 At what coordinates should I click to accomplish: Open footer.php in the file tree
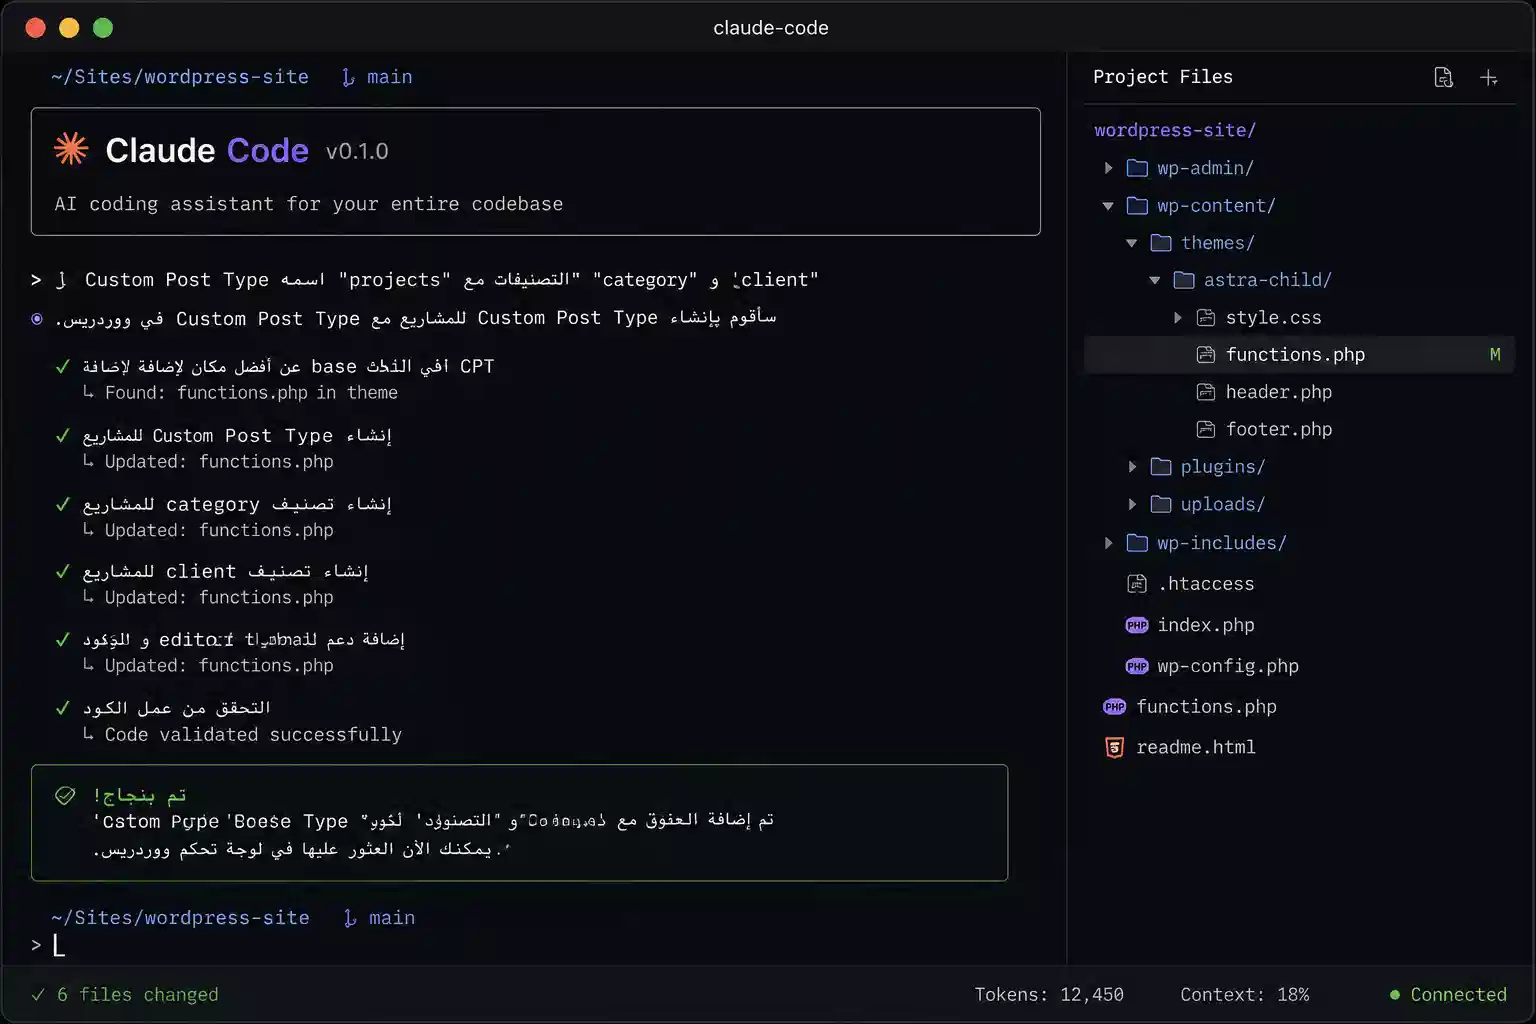pos(1279,430)
